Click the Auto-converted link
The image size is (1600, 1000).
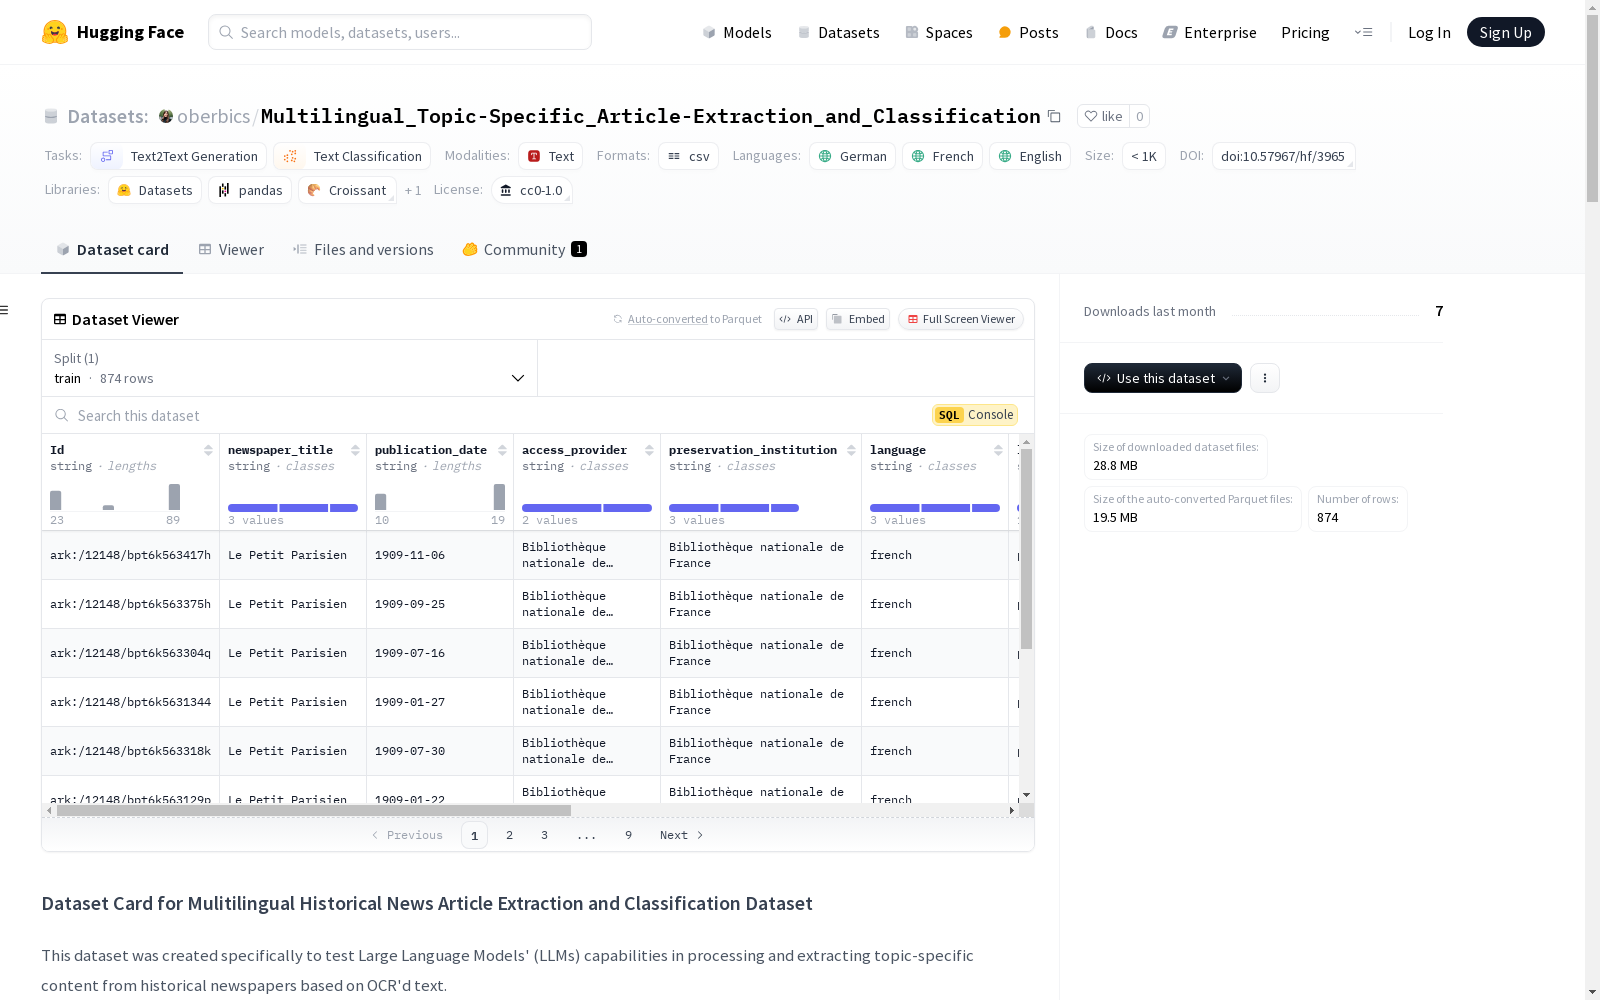click(x=667, y=319)
